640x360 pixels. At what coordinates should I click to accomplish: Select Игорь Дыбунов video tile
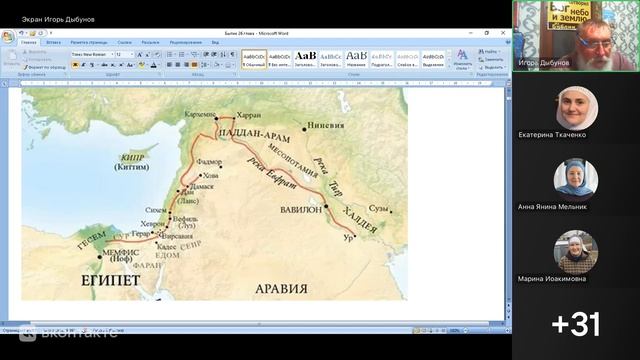576,36
